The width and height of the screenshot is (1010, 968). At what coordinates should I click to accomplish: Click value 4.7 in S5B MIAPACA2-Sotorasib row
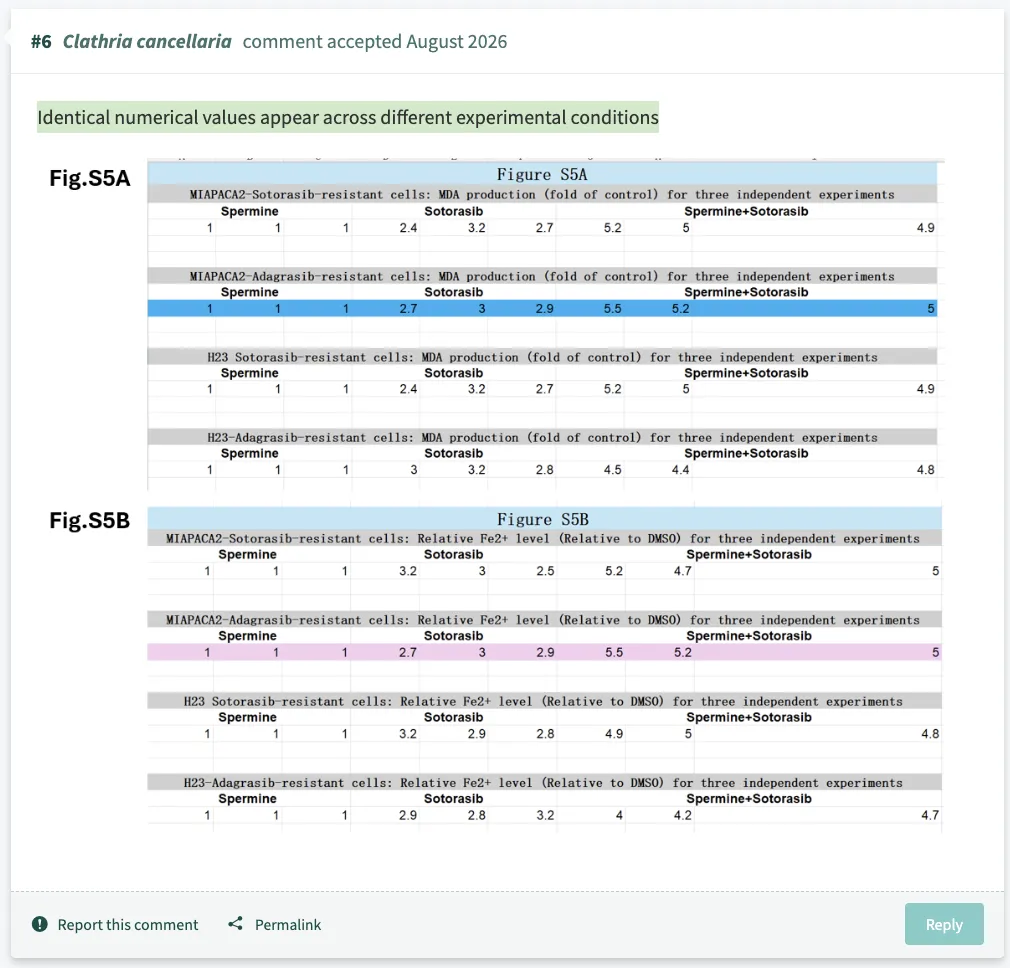click(683, 571)
